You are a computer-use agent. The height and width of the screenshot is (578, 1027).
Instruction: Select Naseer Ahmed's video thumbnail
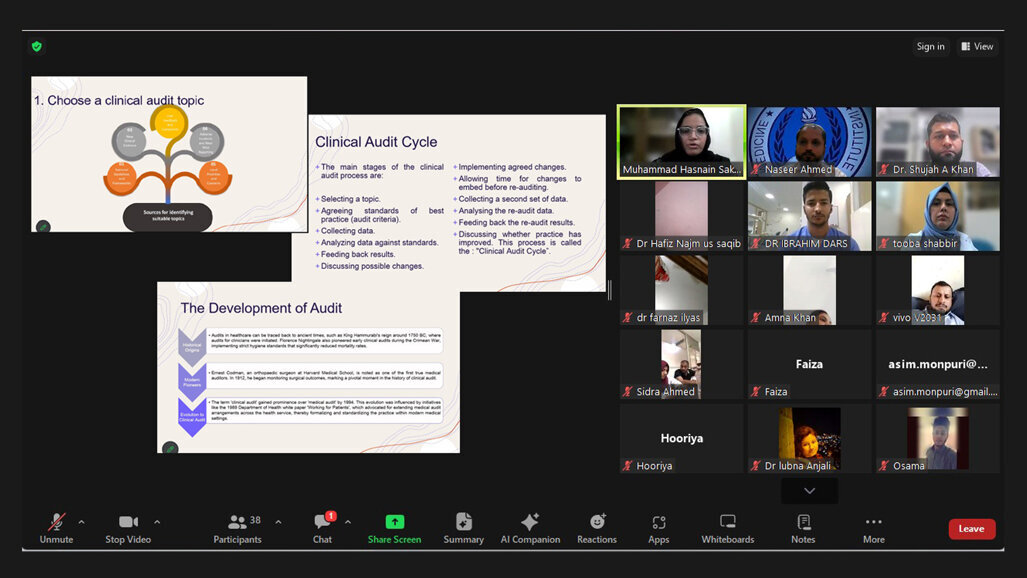(x=809, y=141)
